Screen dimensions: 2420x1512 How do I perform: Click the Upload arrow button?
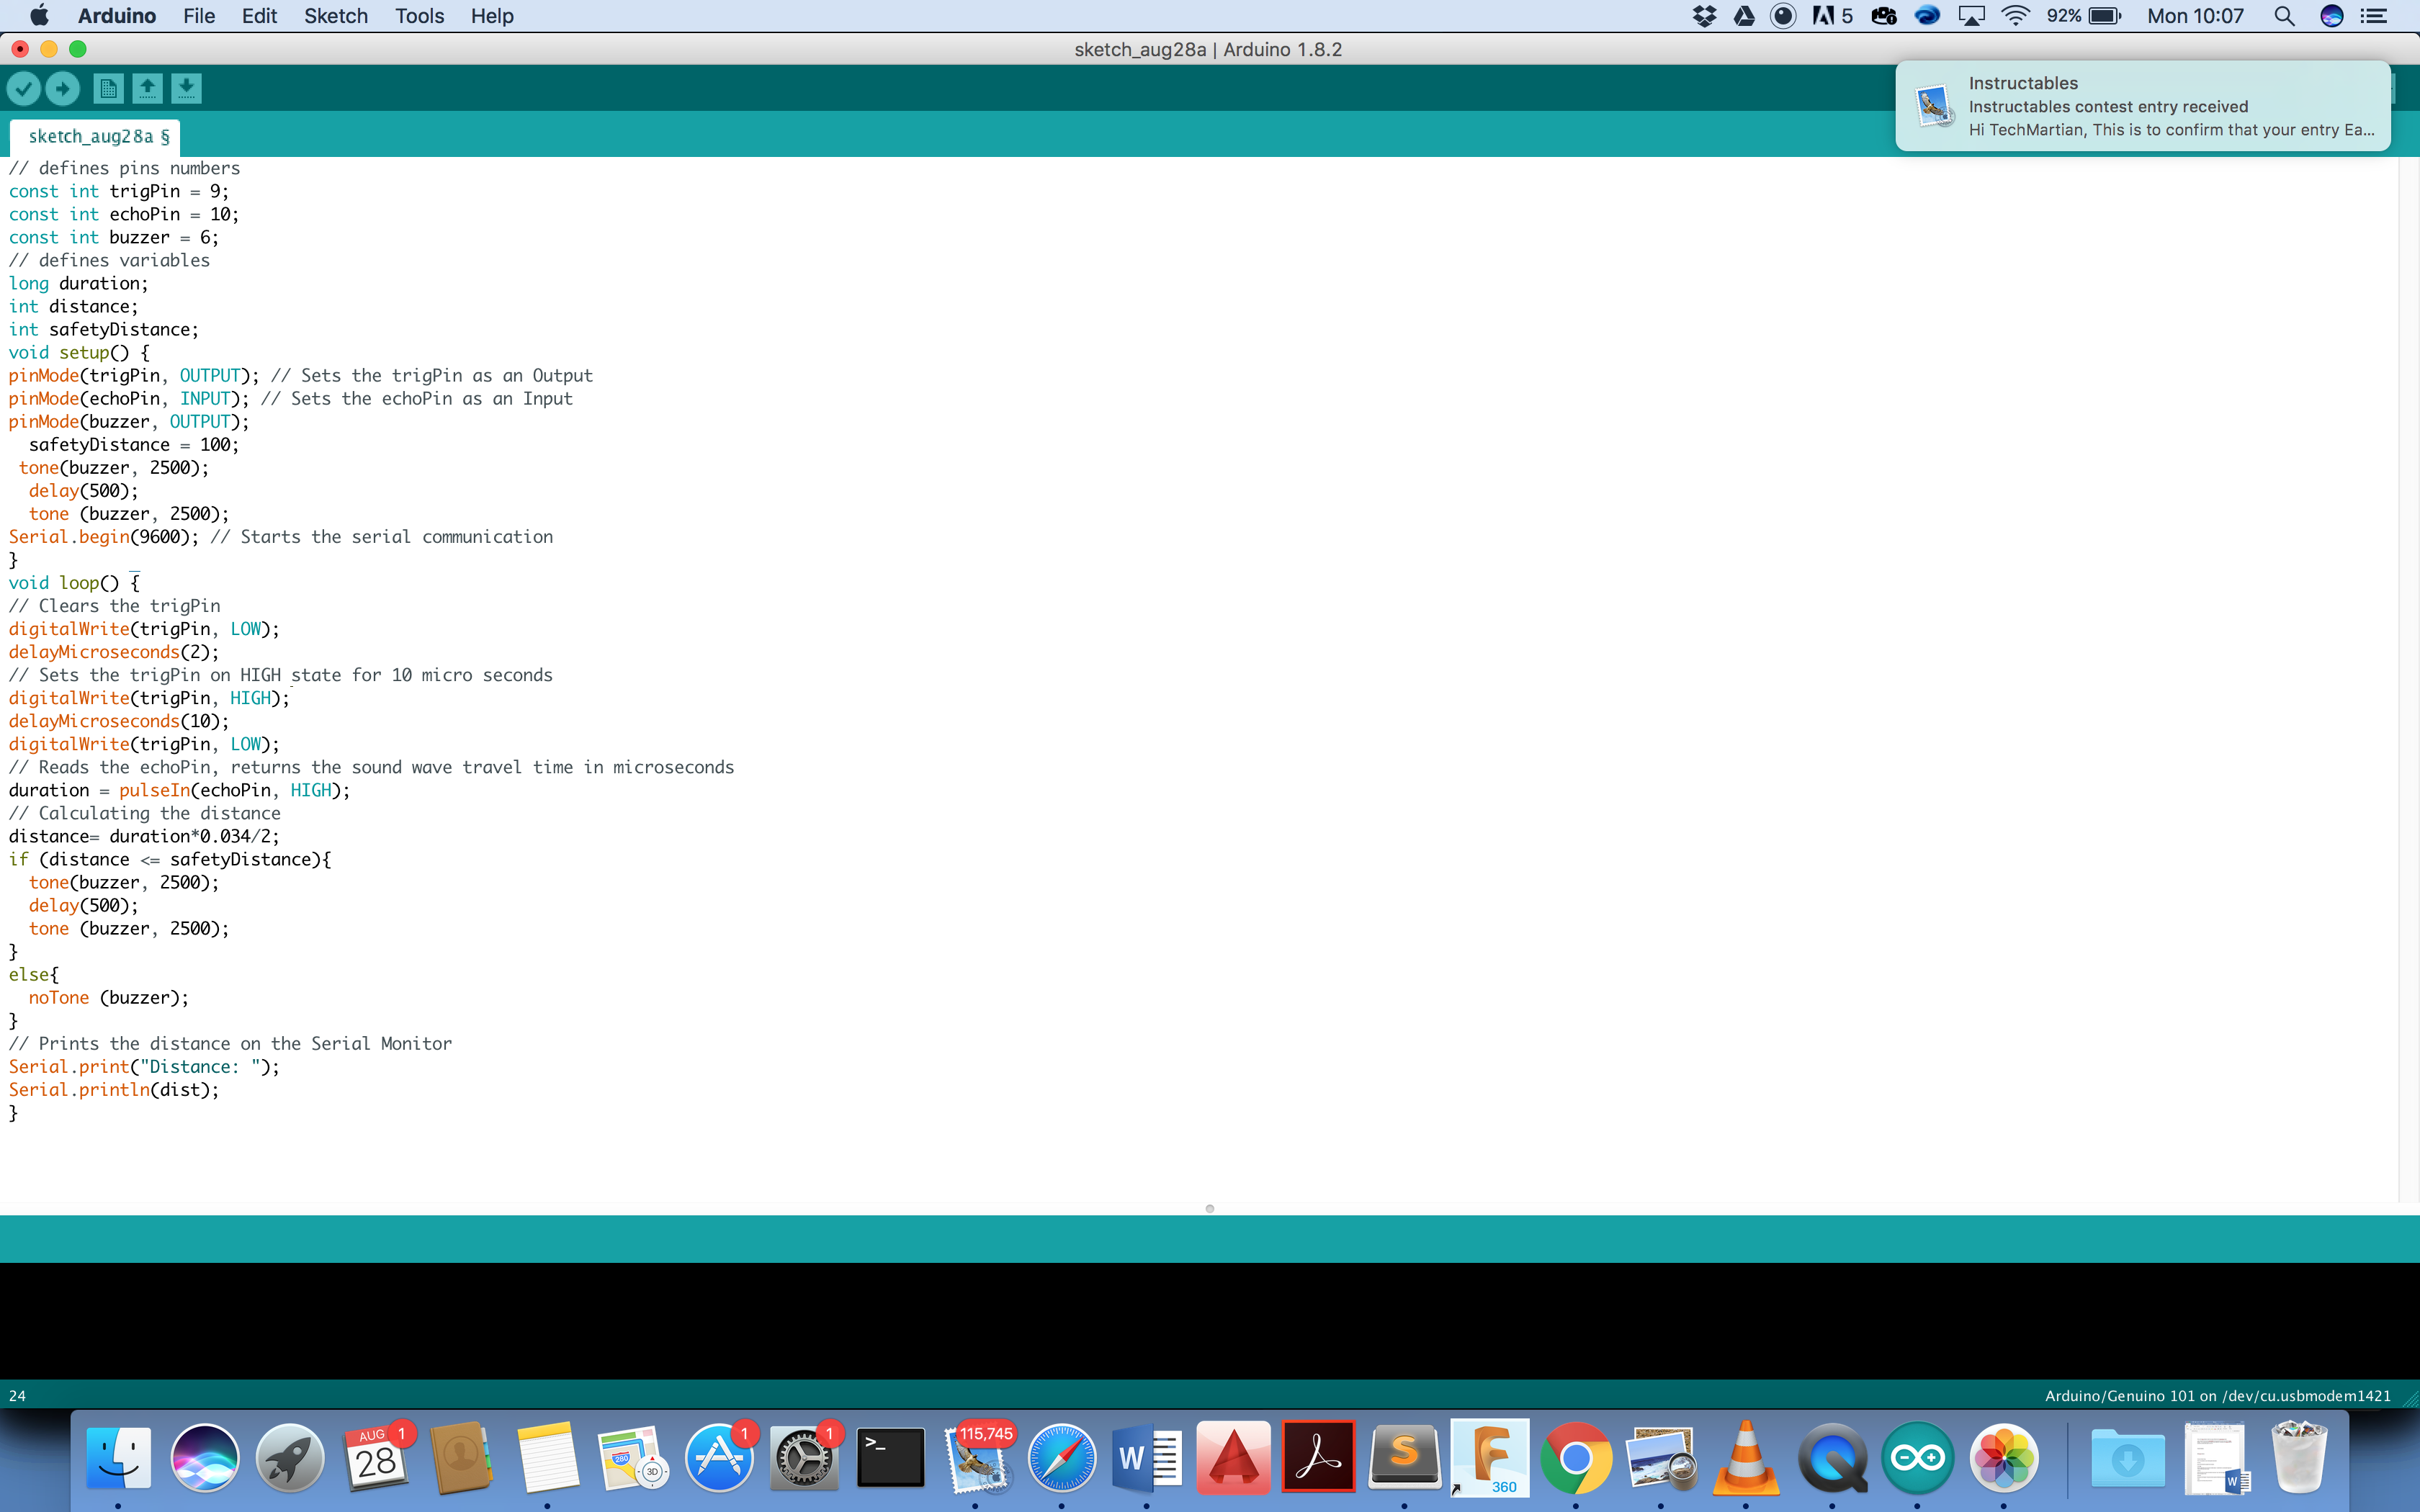tap(63, 88)
